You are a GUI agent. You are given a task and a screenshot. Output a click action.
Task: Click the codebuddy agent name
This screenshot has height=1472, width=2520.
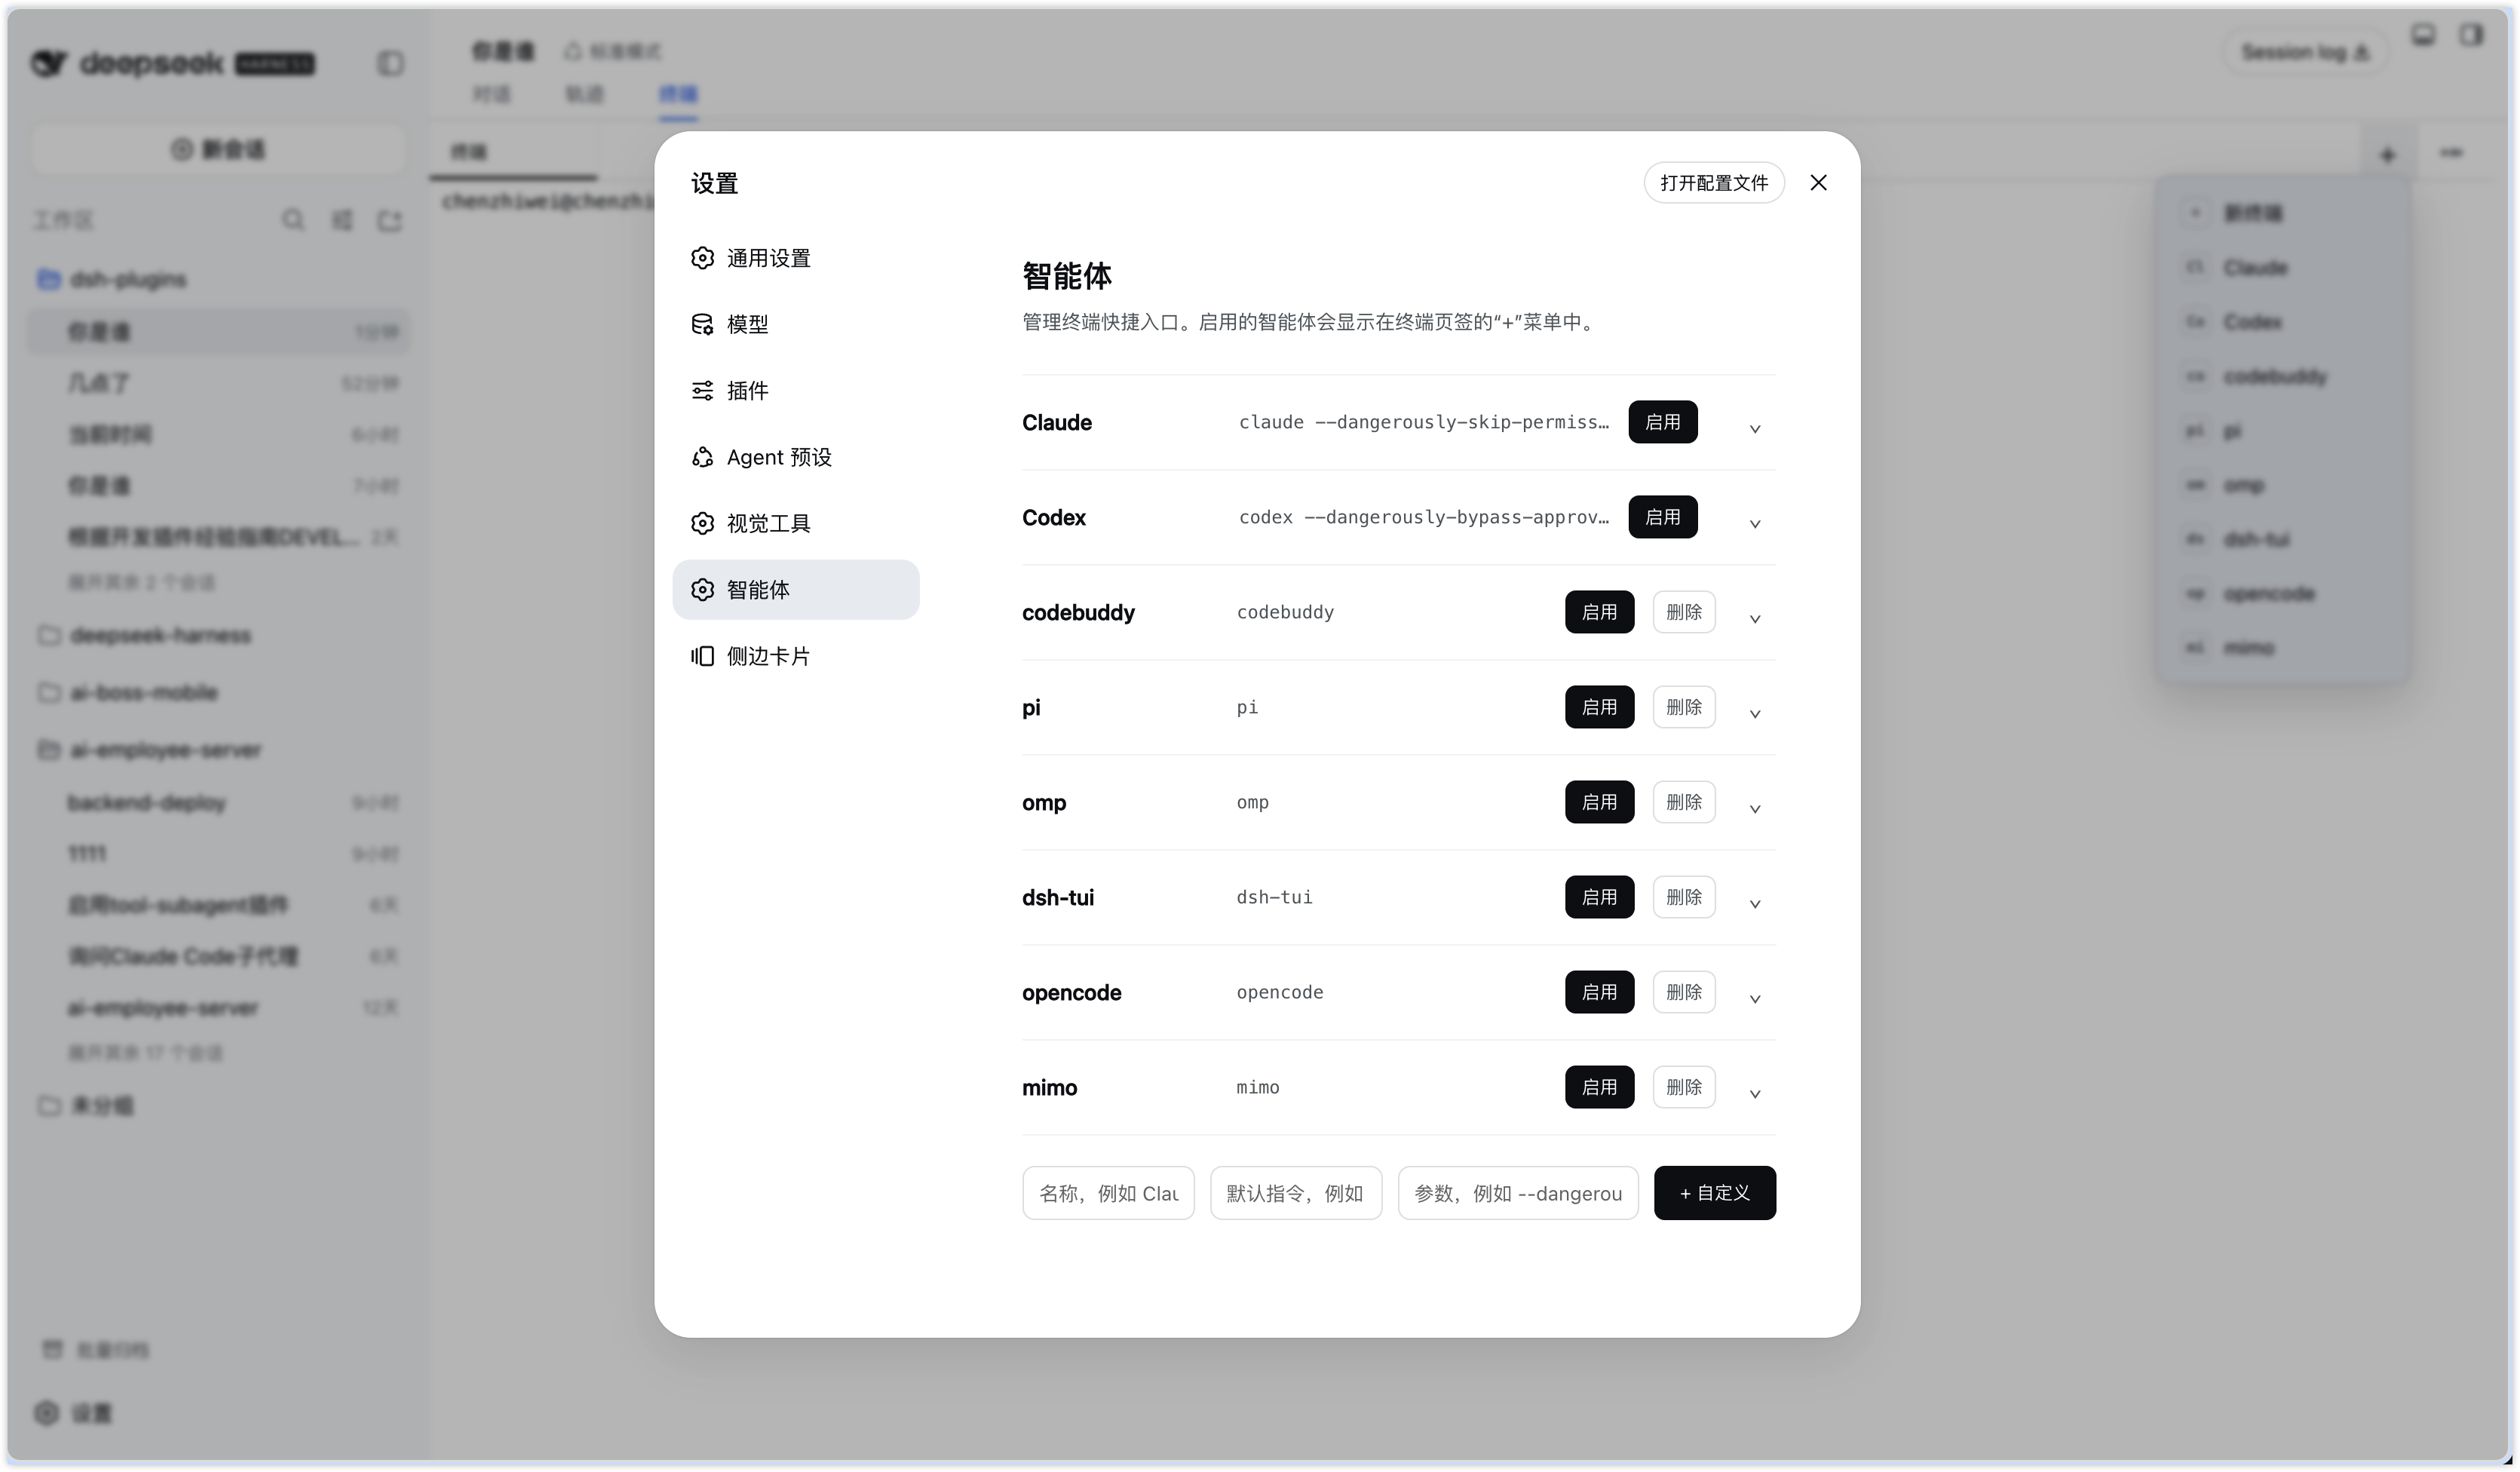click(x=1078, y=612)
